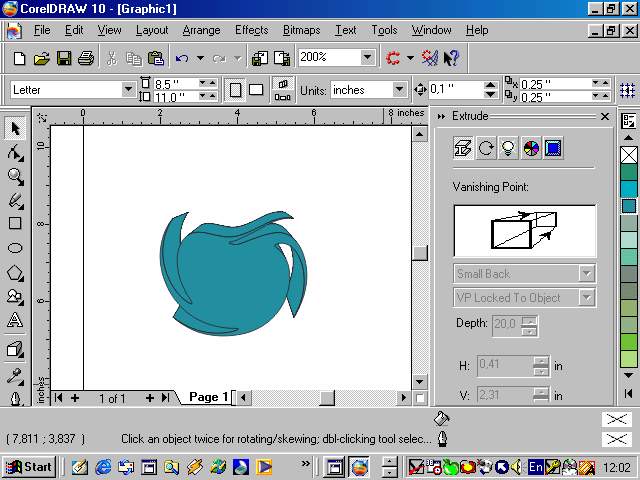This screenshot has height=480, width=640.
Task: Switch page to Portrait orientation
Action: pos(235,90)
